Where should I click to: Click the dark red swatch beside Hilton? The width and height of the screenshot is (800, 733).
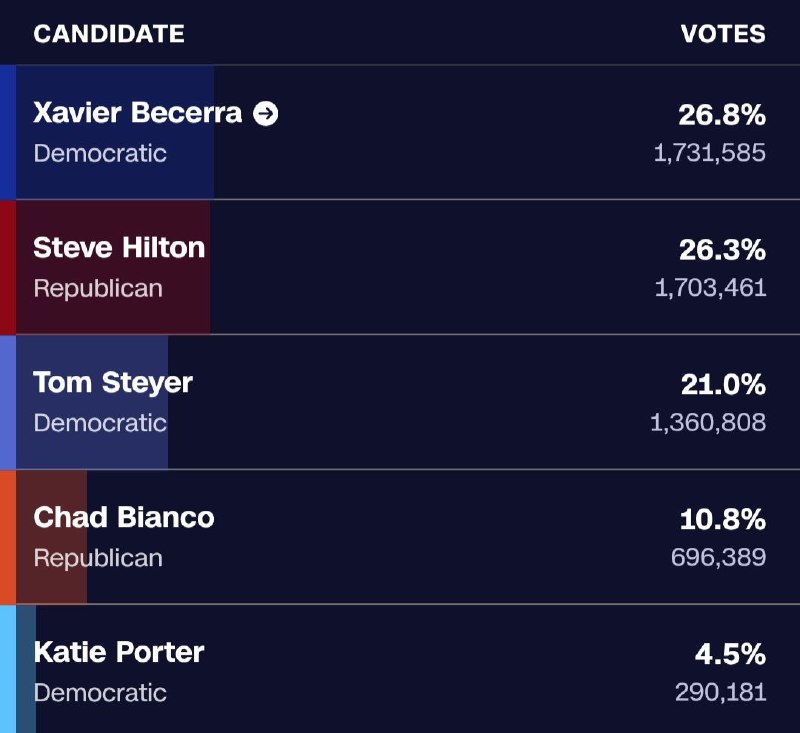(x=8, y=267)
